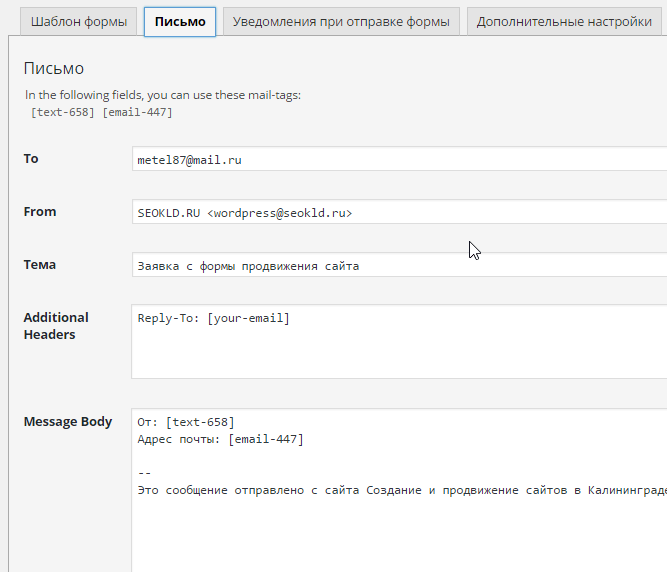
Task: Click the To field label
Action: point(31,159)
